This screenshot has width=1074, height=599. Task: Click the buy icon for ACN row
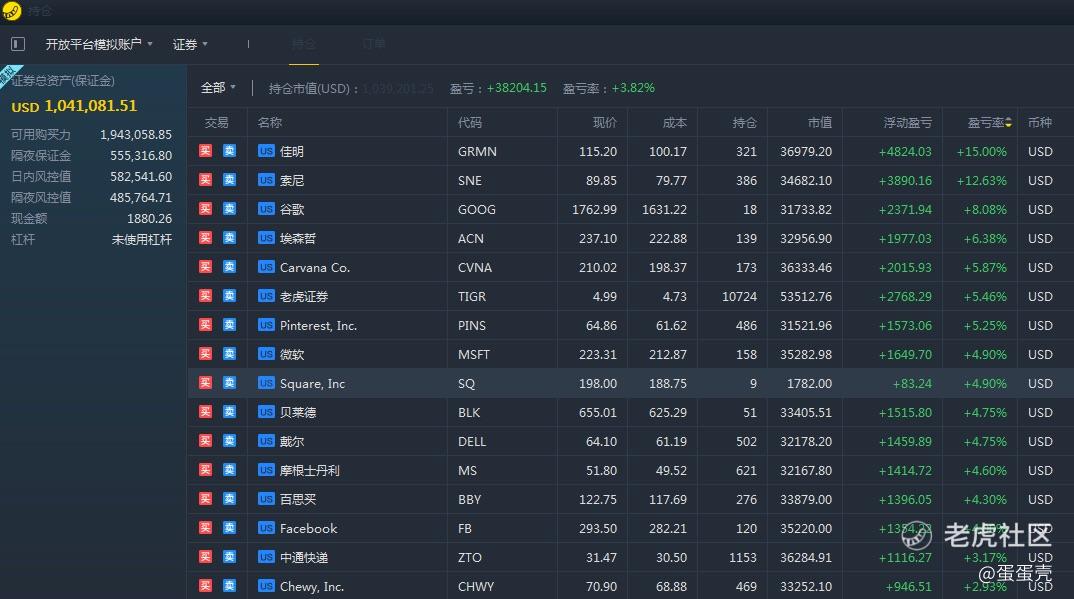tap(205, 238)
